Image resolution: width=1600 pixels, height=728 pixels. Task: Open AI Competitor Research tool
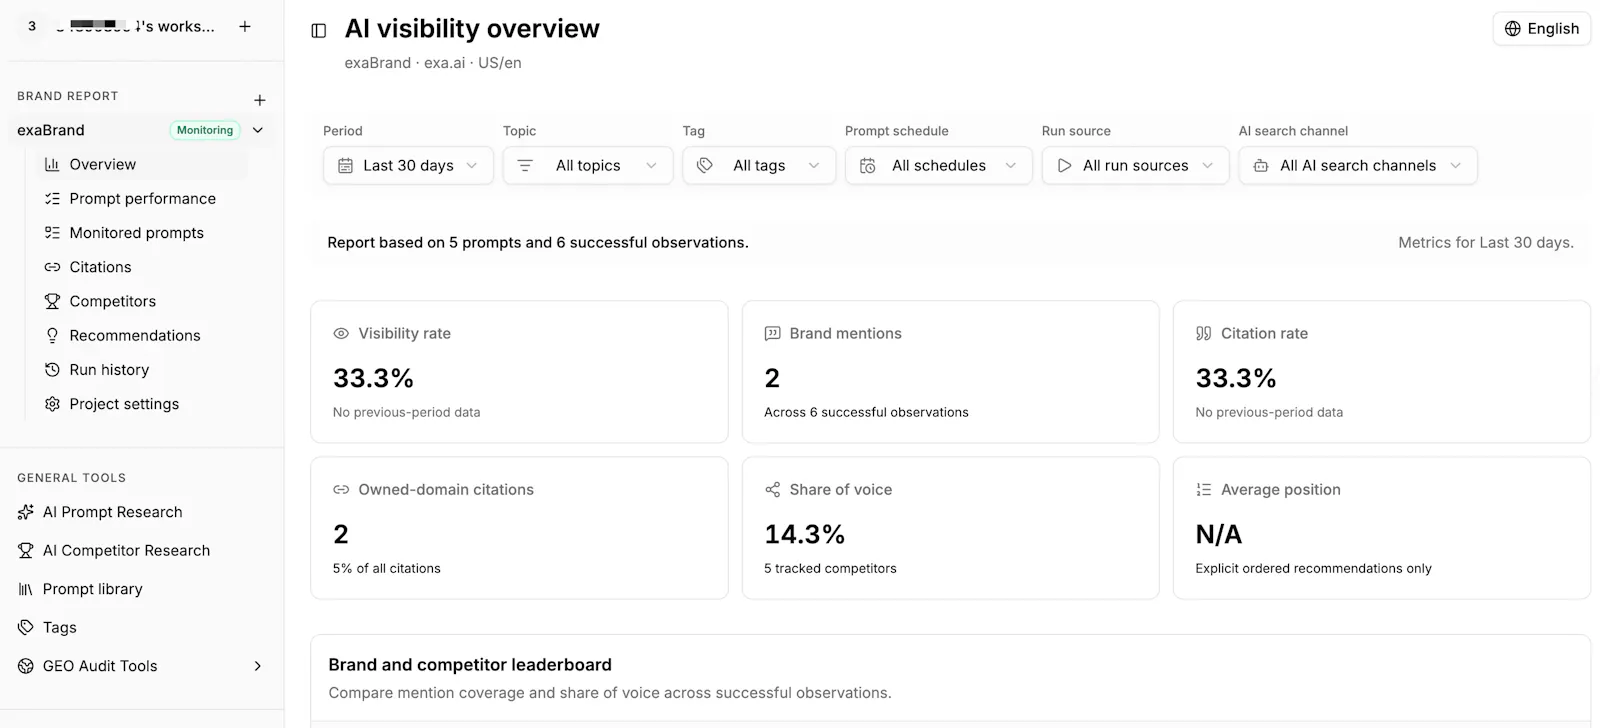[x=142, y=551]
